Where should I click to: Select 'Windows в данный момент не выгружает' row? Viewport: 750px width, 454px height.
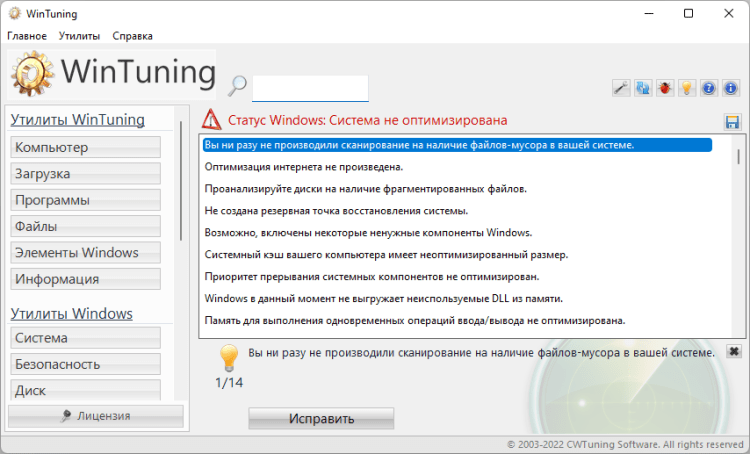coord(457,299)
